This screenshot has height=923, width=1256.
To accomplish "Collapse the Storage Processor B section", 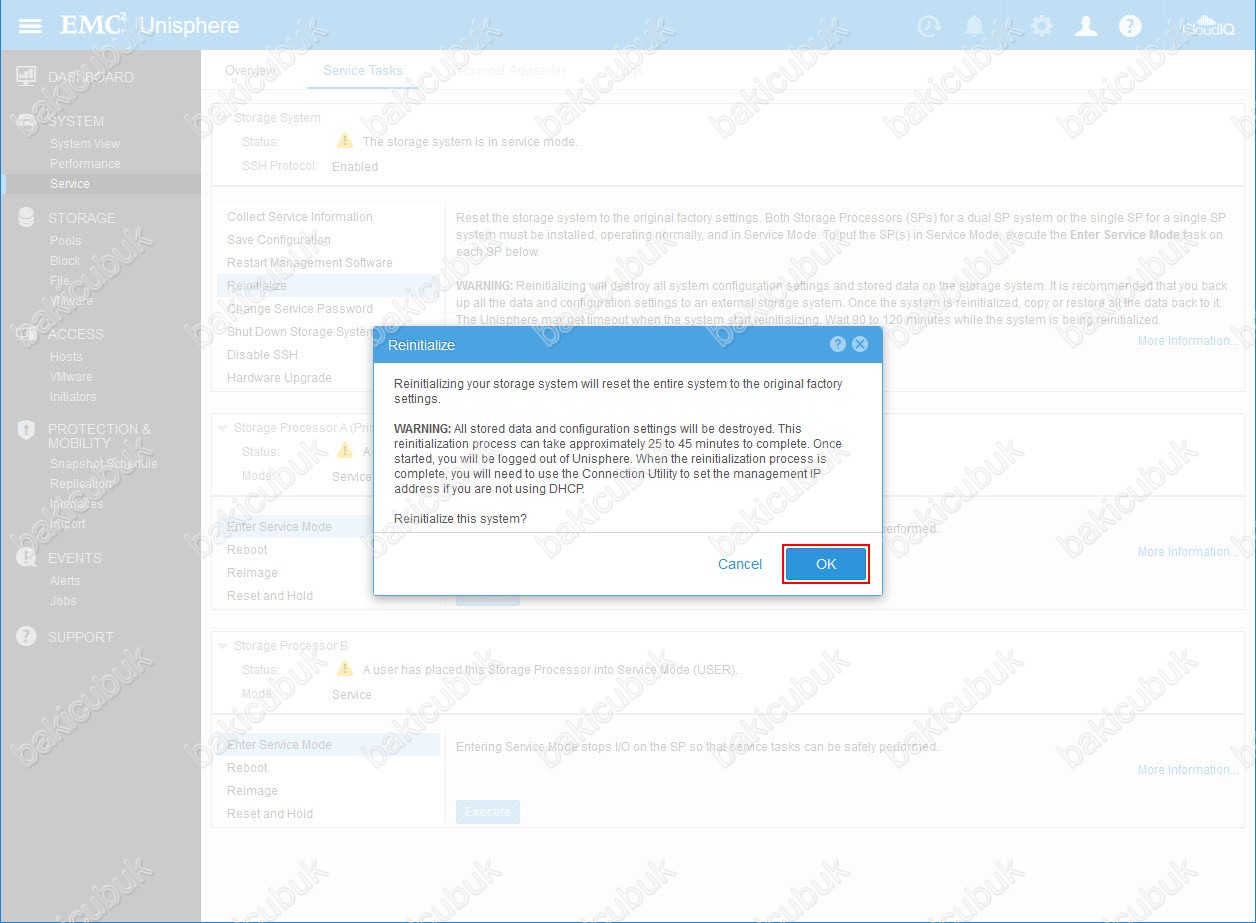I will tap(222, 646).
